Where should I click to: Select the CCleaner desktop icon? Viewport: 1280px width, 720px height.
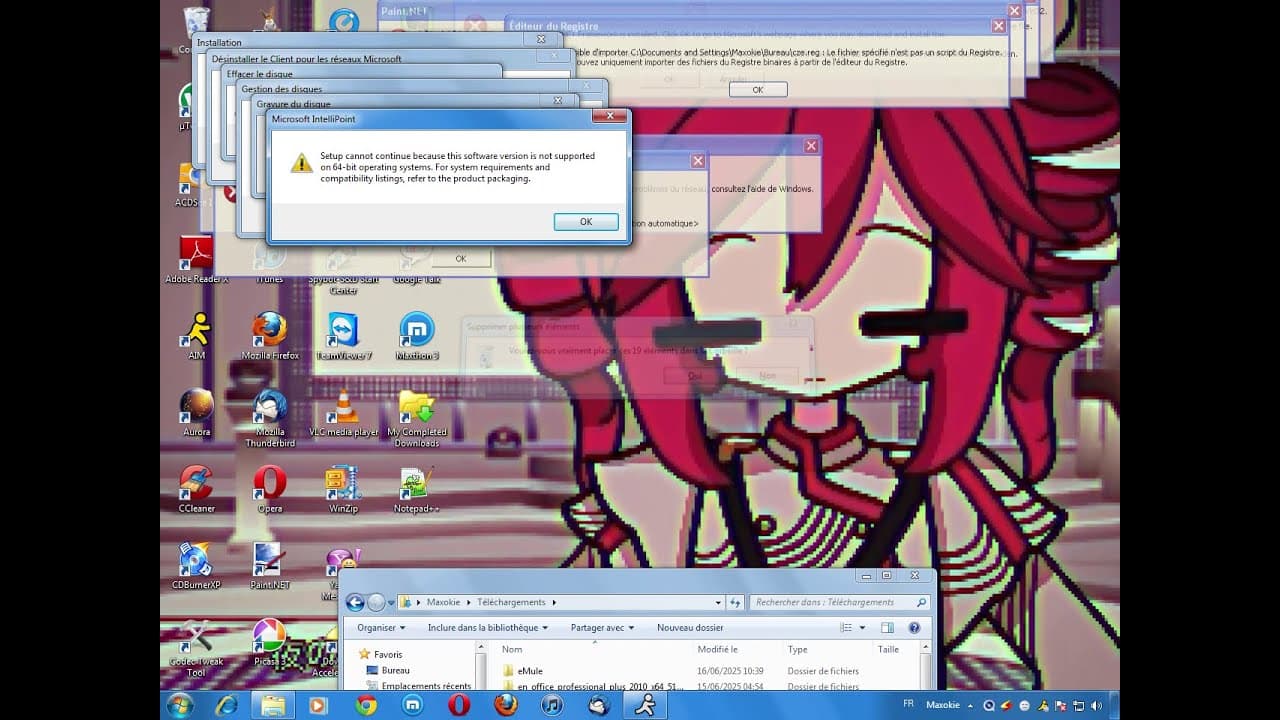coord(196,490)
